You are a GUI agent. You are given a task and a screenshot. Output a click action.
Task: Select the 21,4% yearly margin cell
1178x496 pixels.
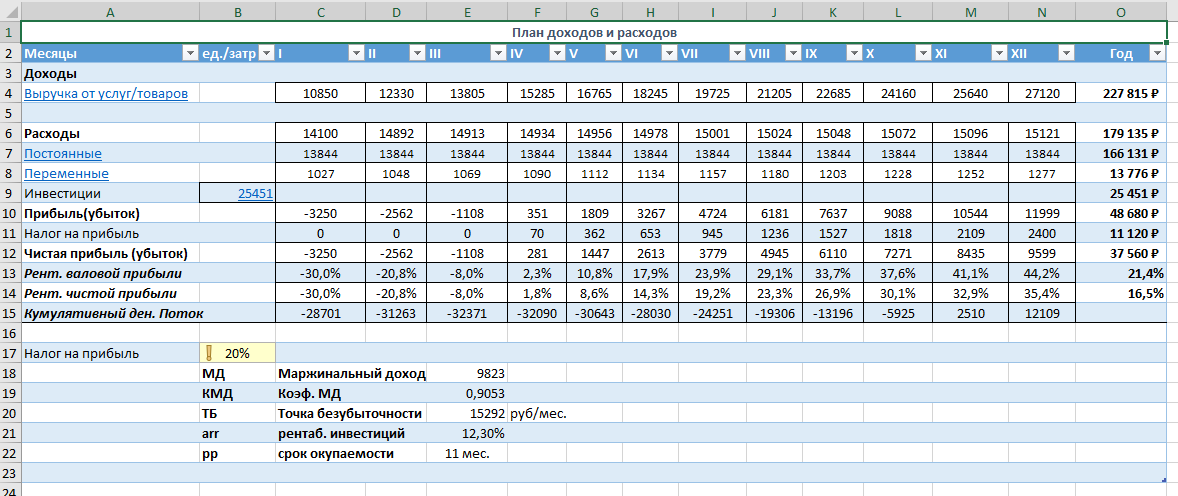pos(1120,272)
